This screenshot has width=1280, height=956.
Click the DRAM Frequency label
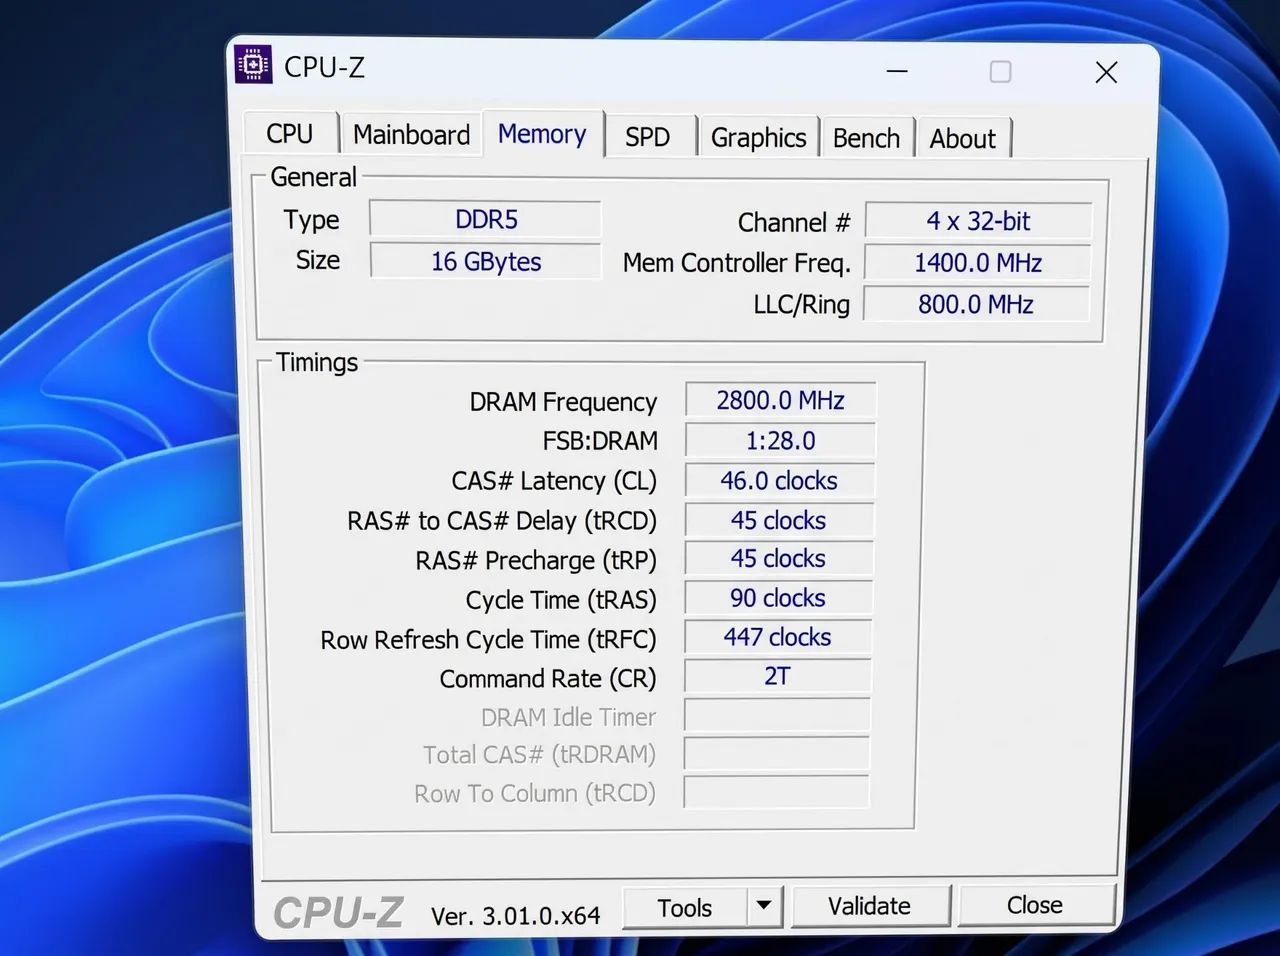click(x=563, y=402)
